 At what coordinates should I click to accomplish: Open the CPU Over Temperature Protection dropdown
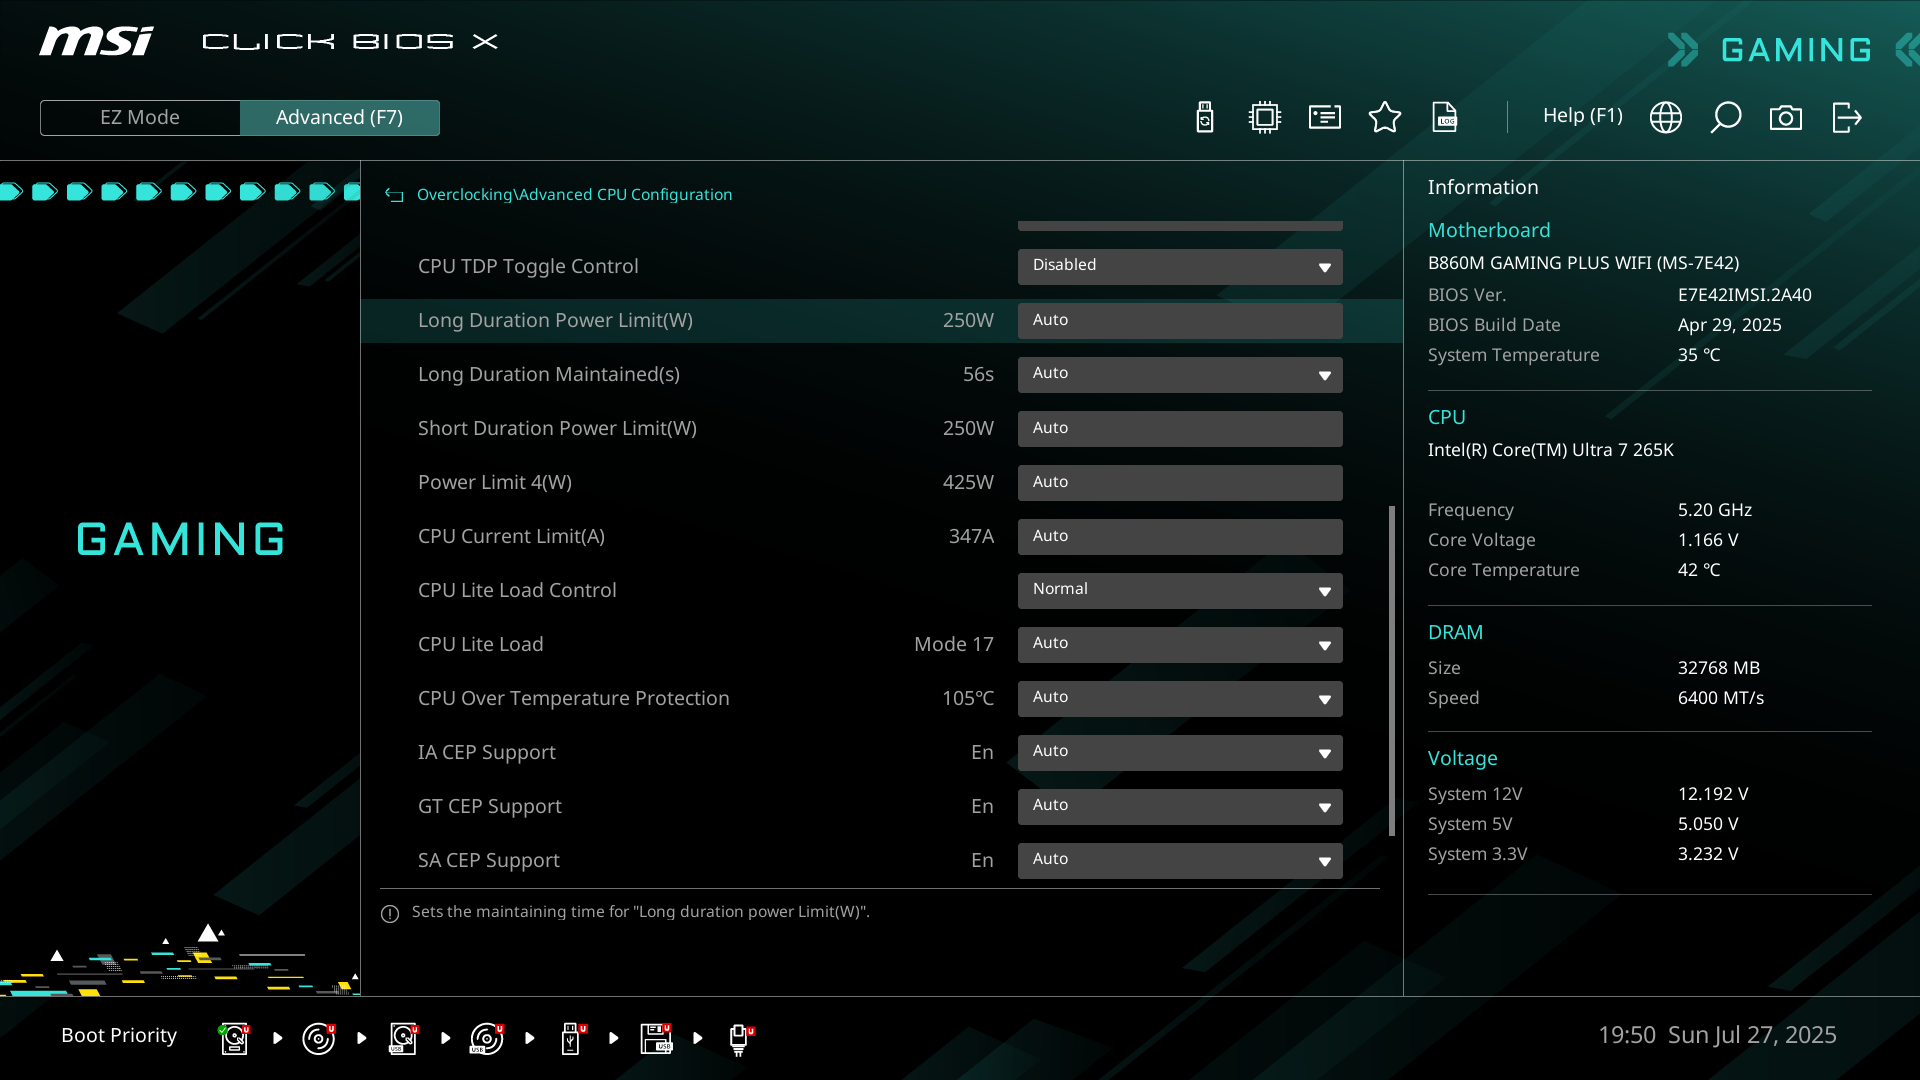1180,698
